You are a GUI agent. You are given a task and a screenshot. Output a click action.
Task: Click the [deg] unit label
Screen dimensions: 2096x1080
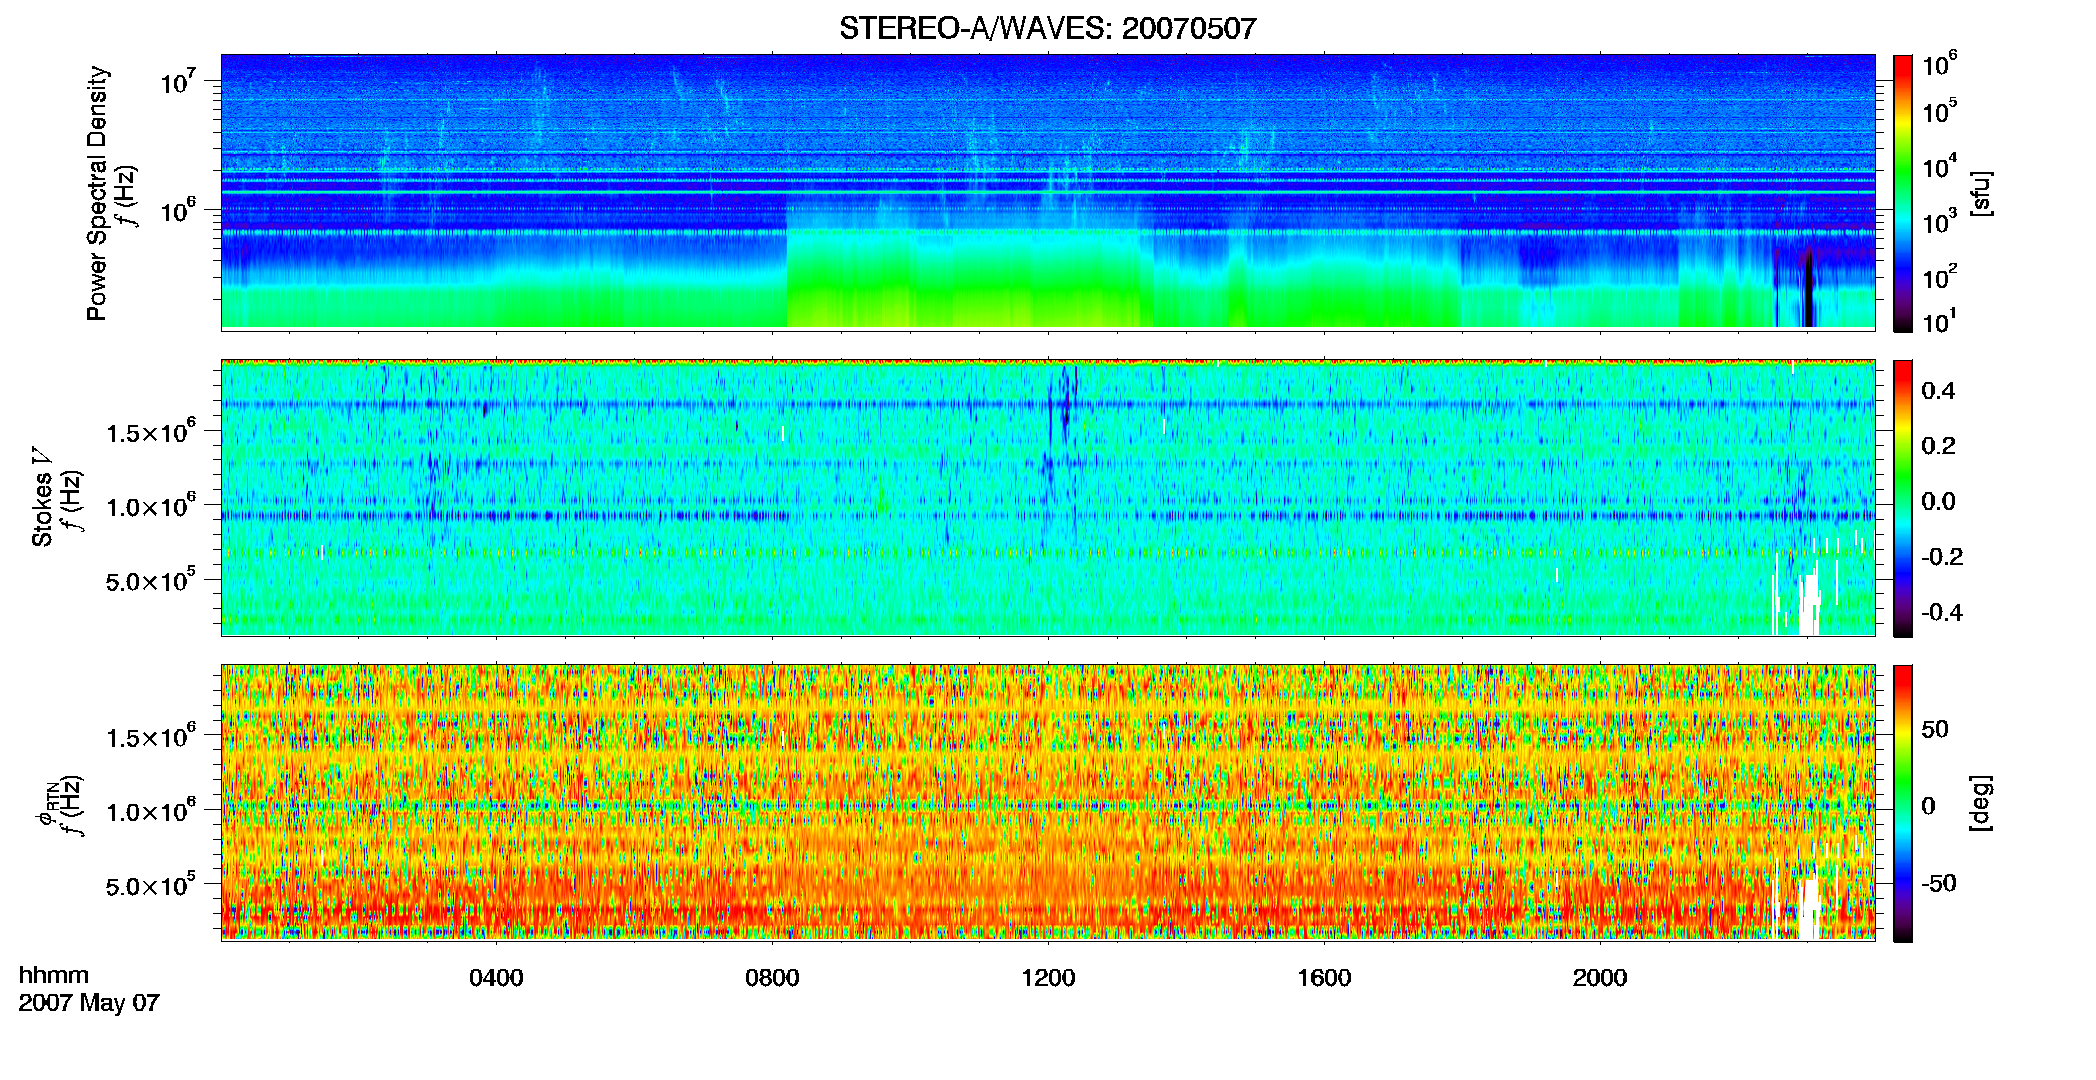click(x=1981, y=803)
